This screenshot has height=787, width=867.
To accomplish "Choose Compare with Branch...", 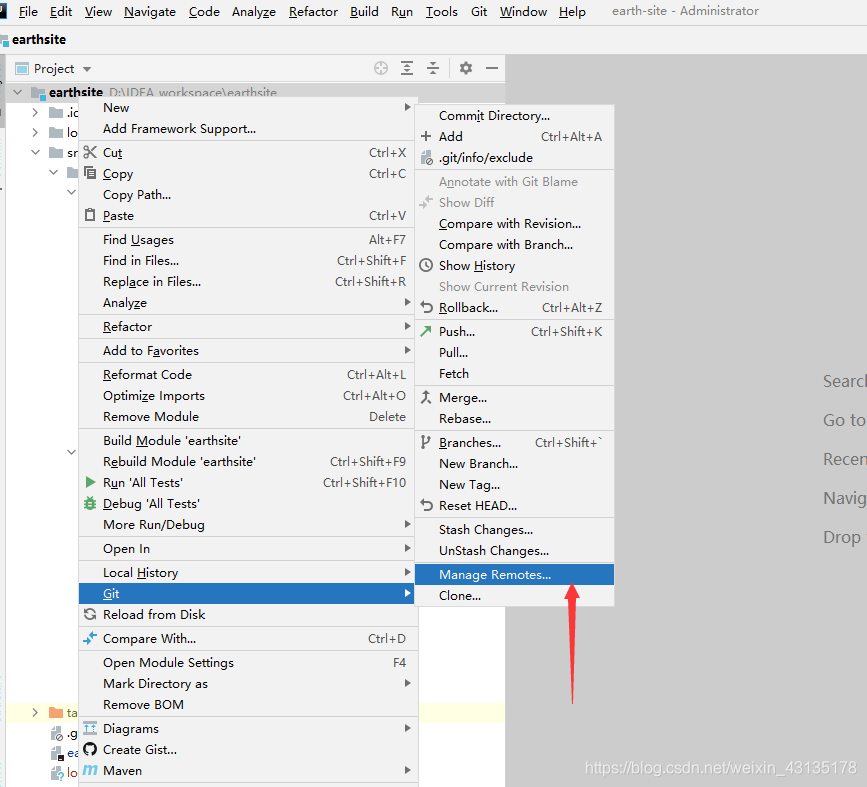I will tap(514, 244).
